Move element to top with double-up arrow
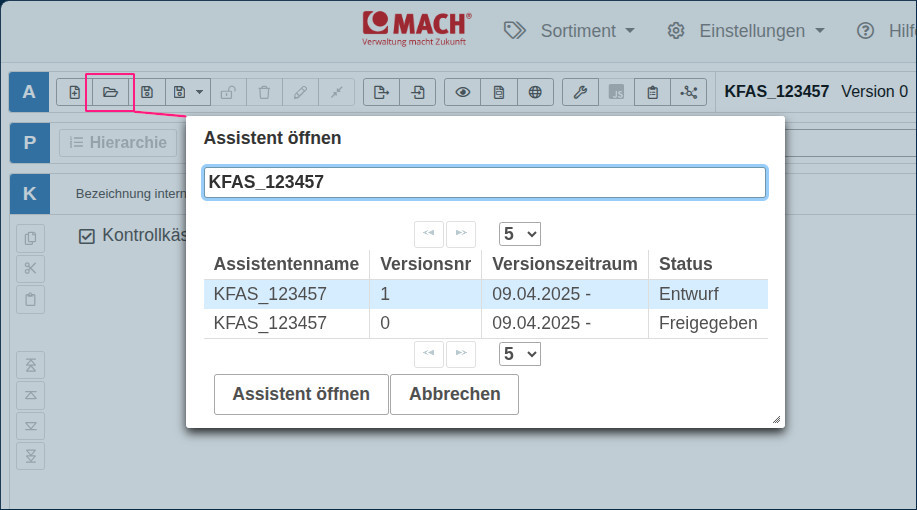 (30, 365)
